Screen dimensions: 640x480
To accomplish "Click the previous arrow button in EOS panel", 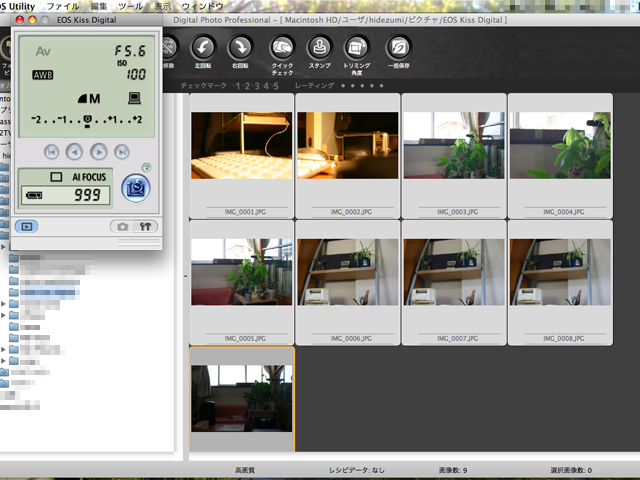I will pos(74,152).
